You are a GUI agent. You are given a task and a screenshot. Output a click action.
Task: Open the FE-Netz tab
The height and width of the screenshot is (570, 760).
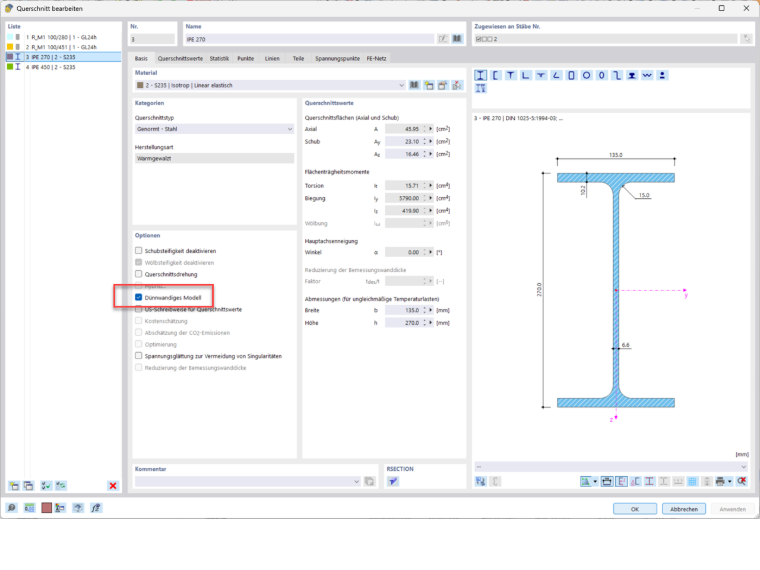point(377,59)
